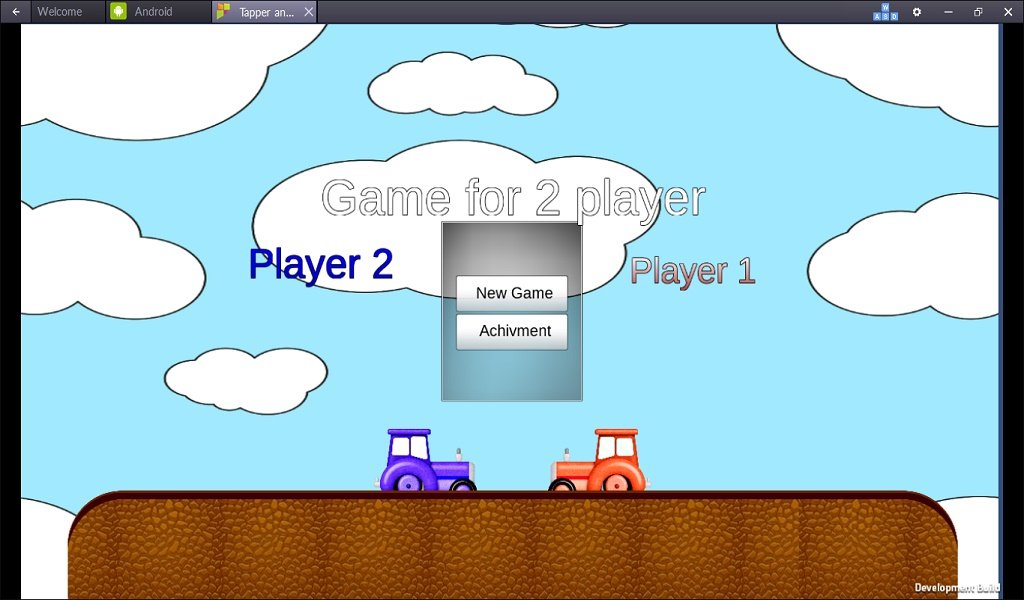This screenshot has height=600, width=1024.
Task: Open the Achivment screen
Action: point(512,330)
